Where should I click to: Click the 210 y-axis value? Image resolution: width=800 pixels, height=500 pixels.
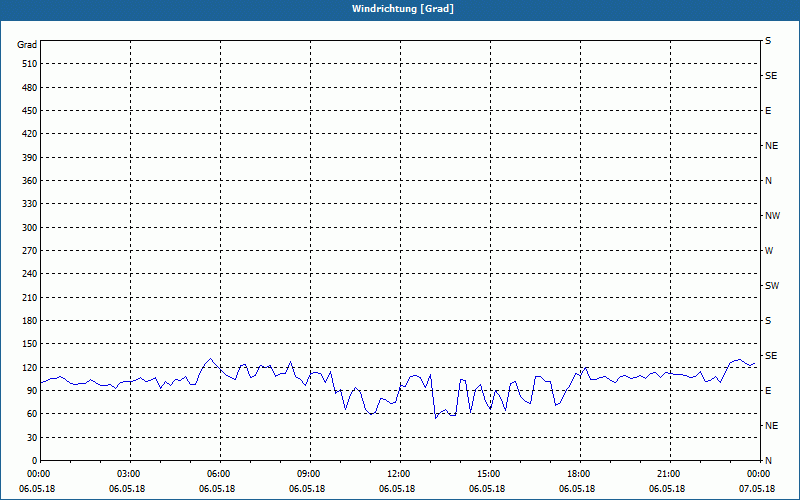coord(30,297)
